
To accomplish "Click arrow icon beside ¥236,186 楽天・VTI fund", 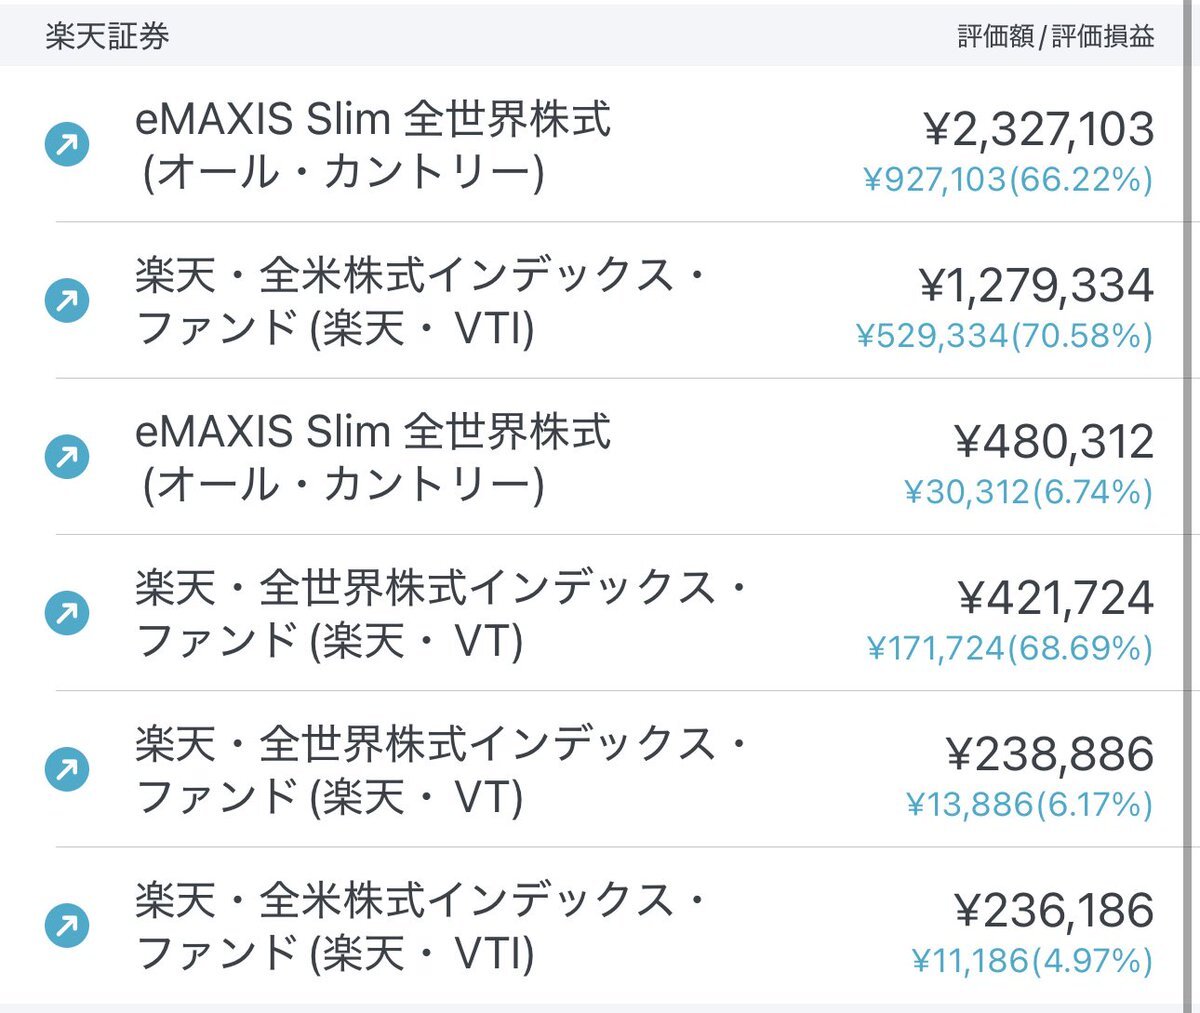I will (67, 926).
